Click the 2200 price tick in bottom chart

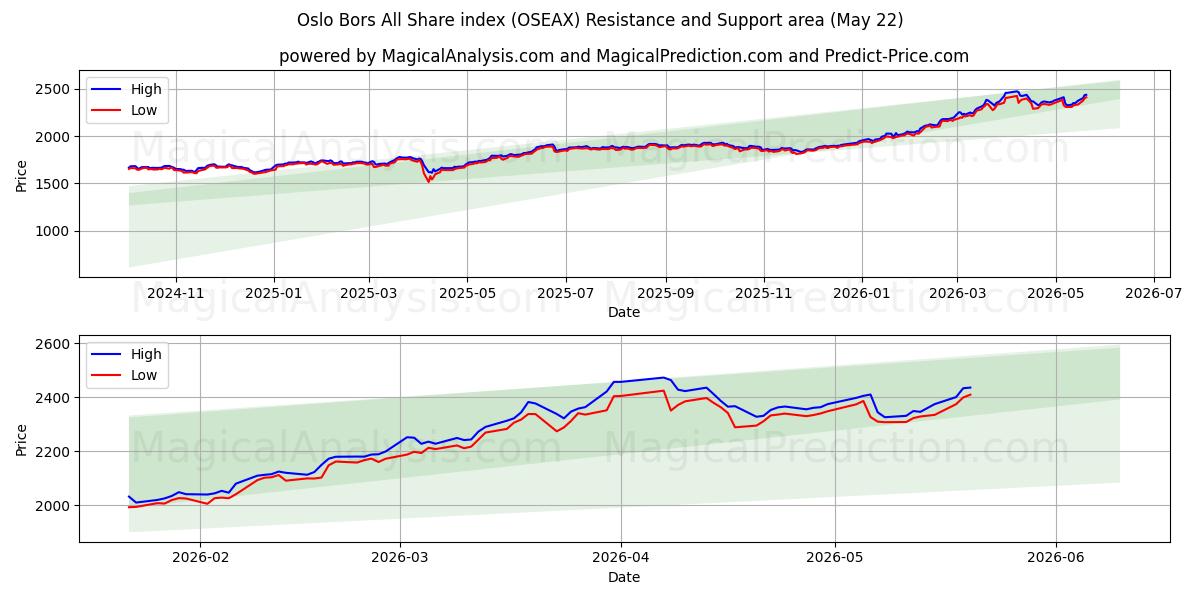pyautogui.click(x=55, y=452)
